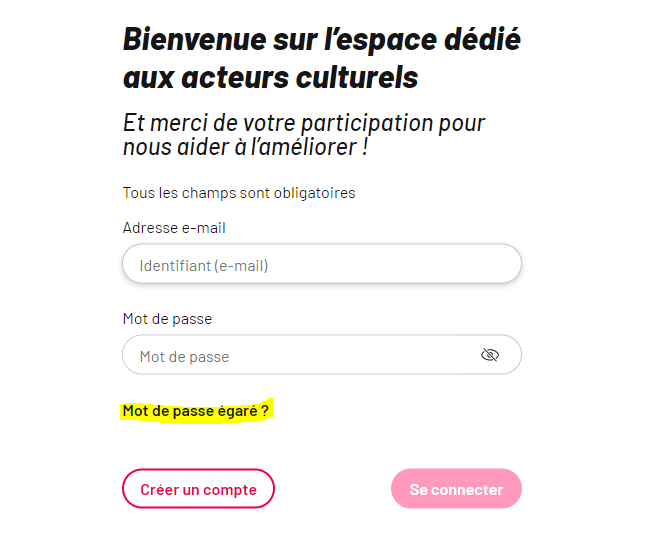The width and height of the screenshot is (658, 552).
Task: Open the 'Mot de passe égaré ?' link
Action: [x=196, y=411]
